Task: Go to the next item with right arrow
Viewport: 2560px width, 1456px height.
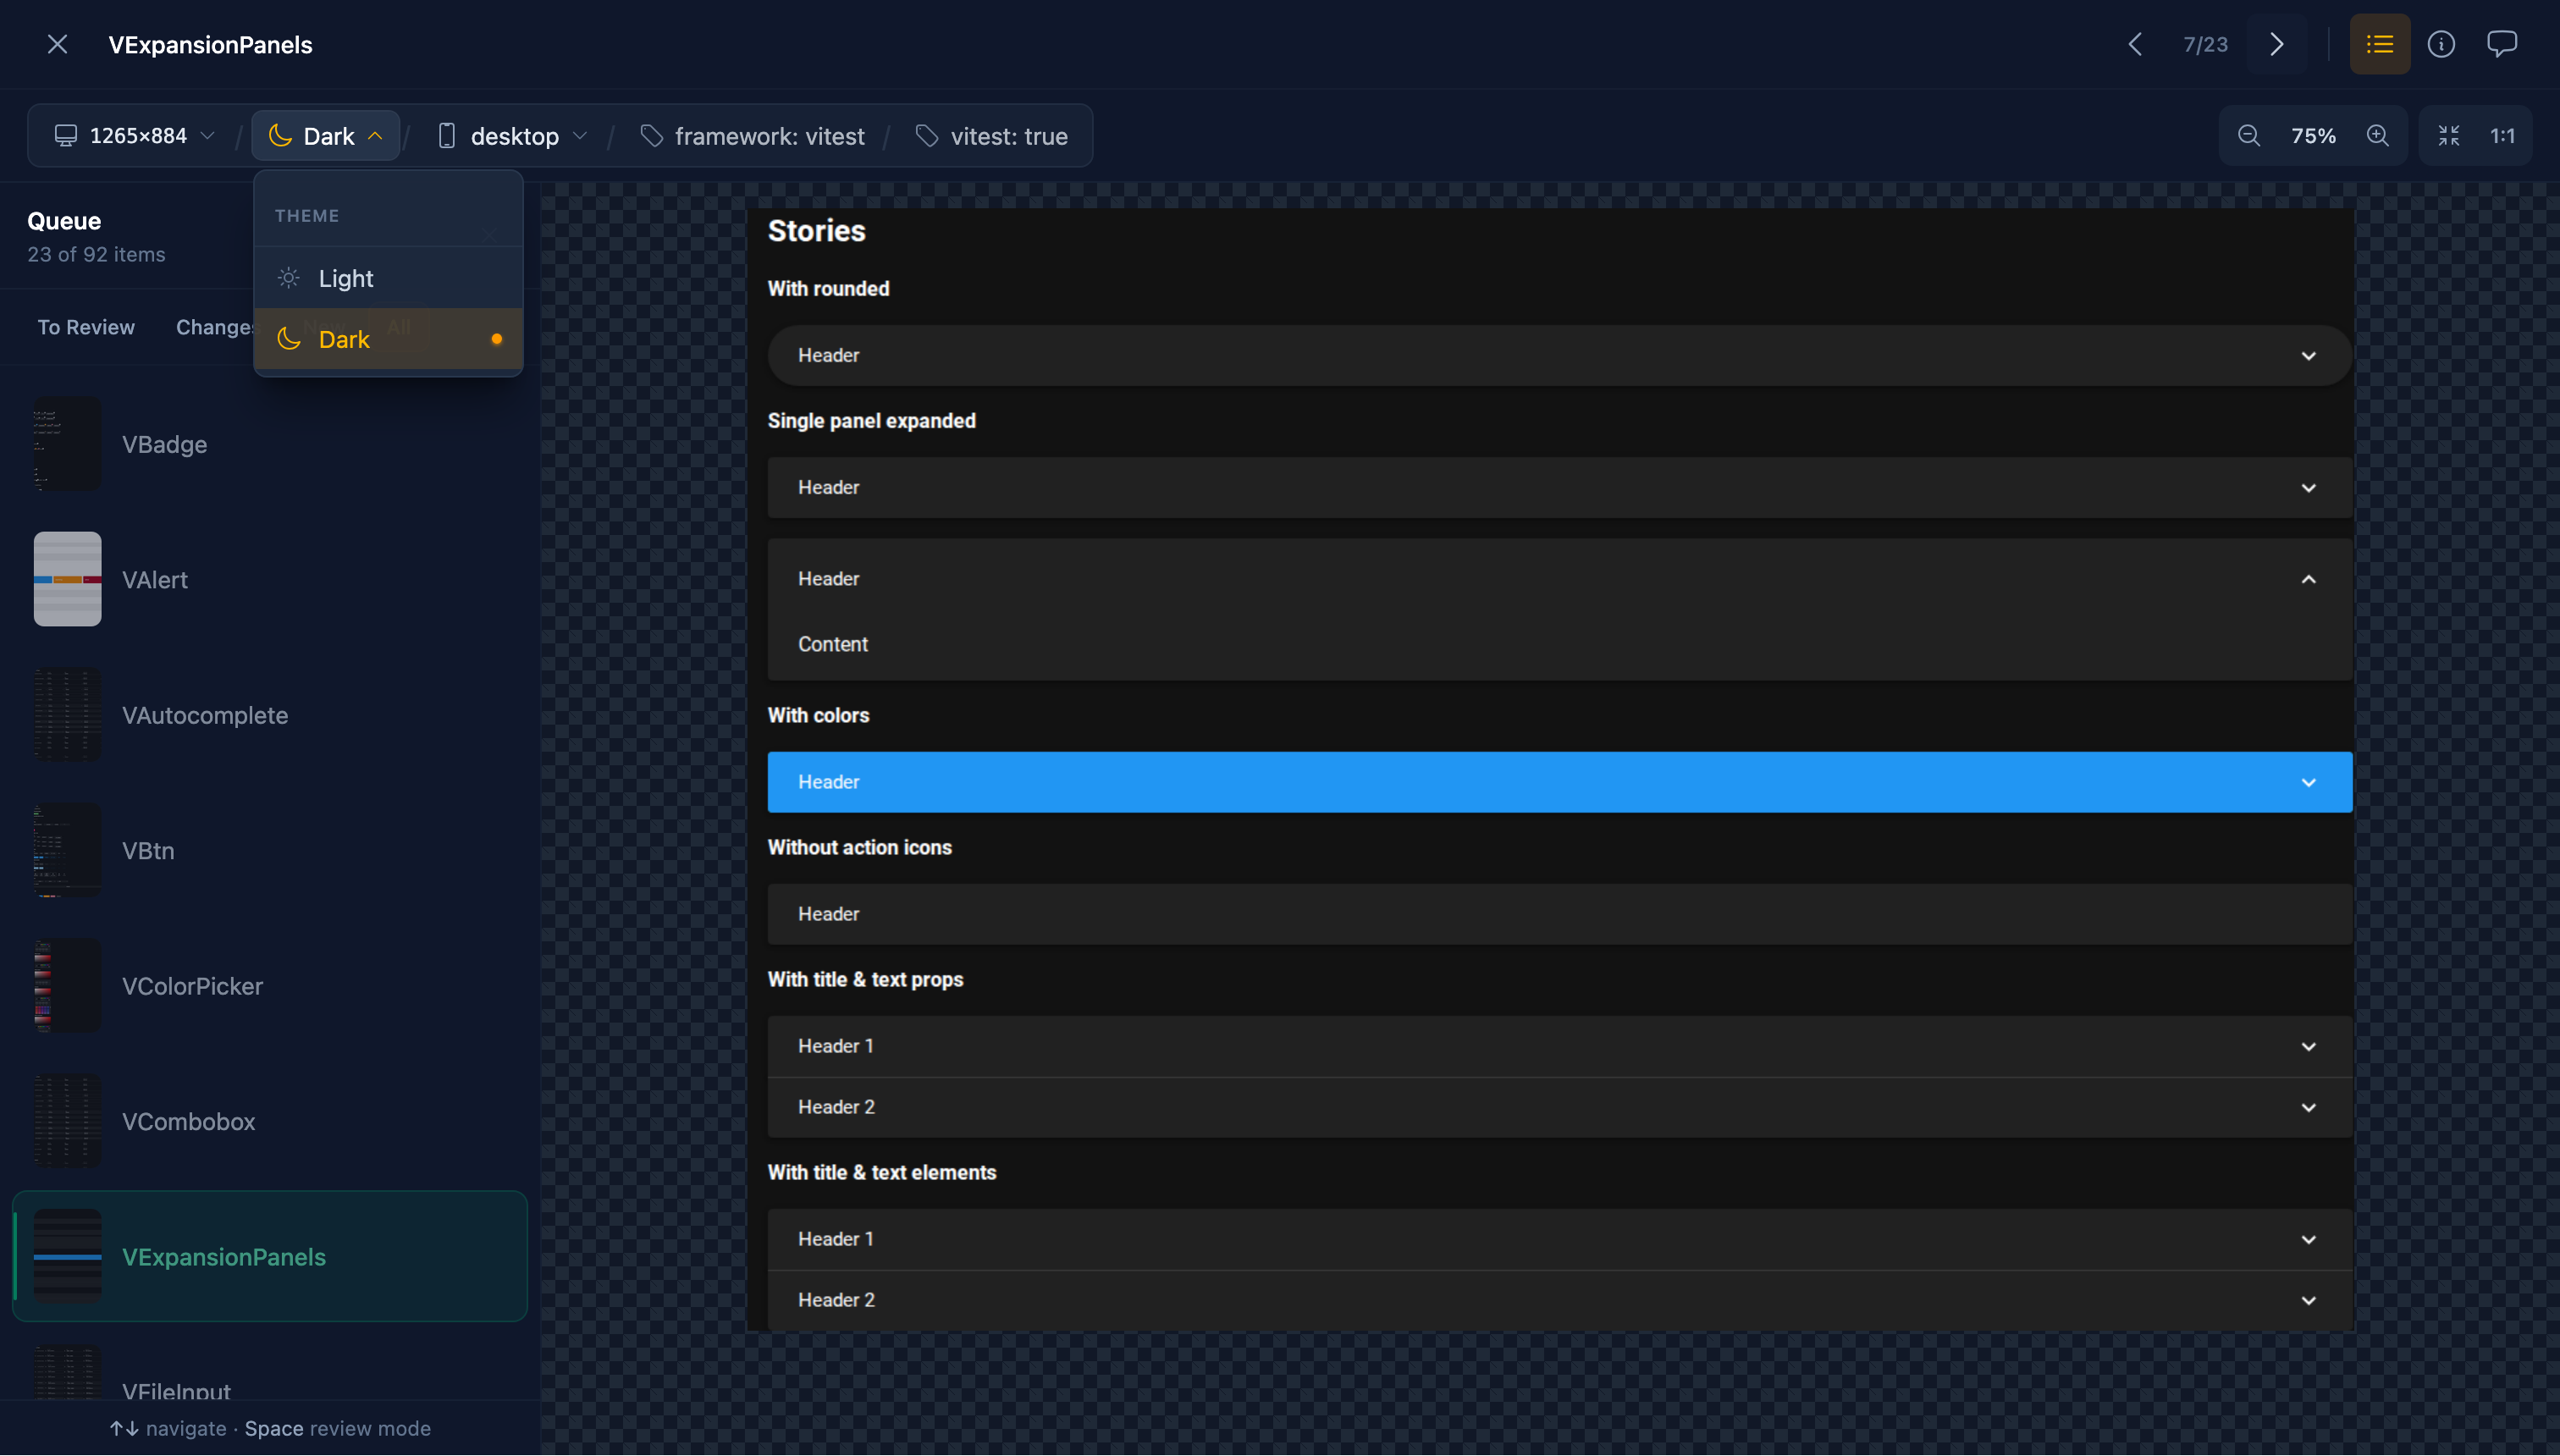Action: pos(2276,44)
